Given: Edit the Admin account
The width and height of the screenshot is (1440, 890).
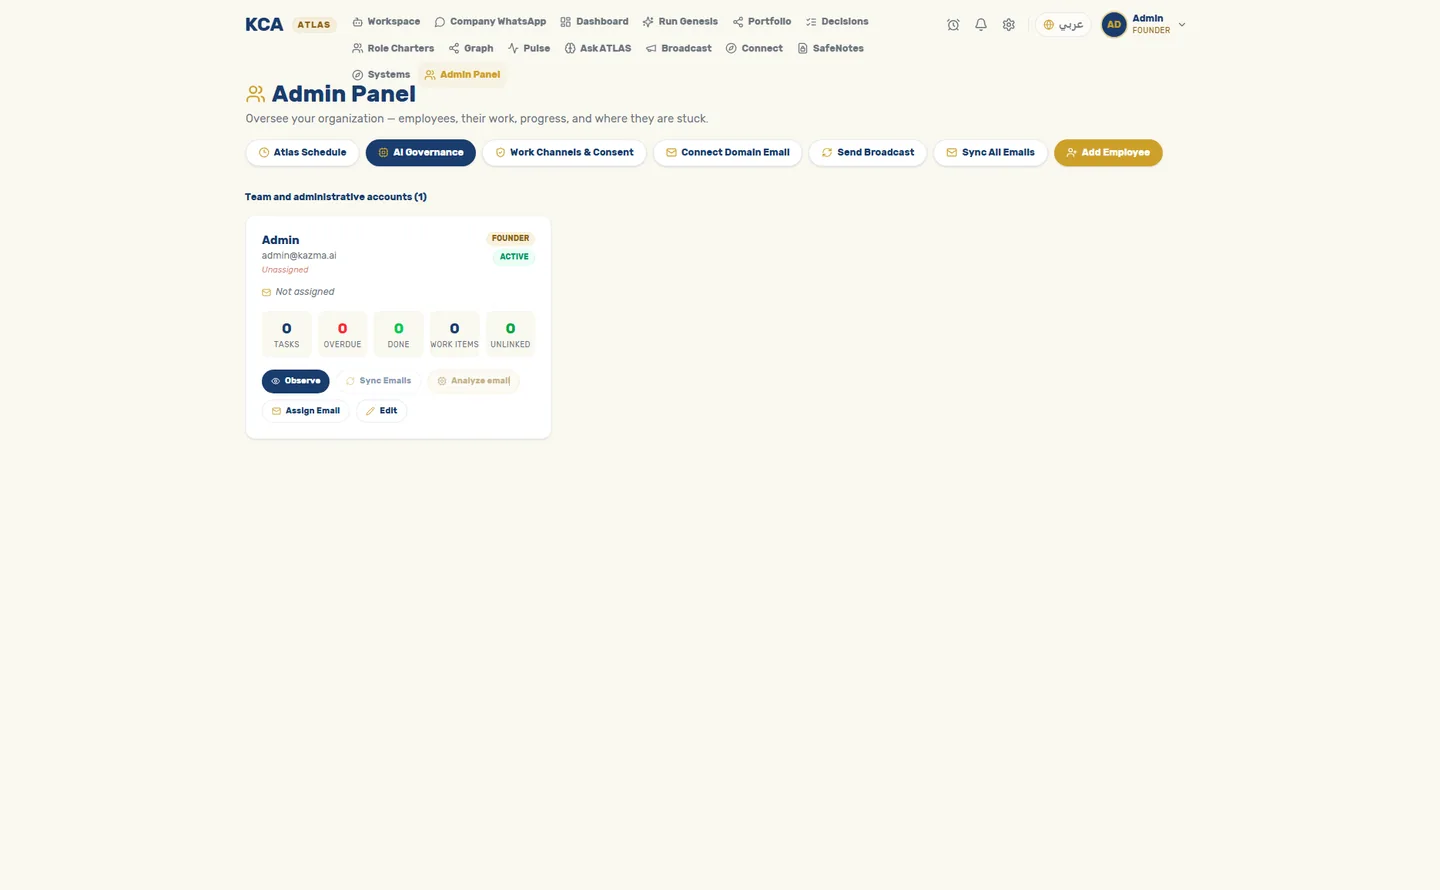Looking at the screenshot, I should pos(382,411).
